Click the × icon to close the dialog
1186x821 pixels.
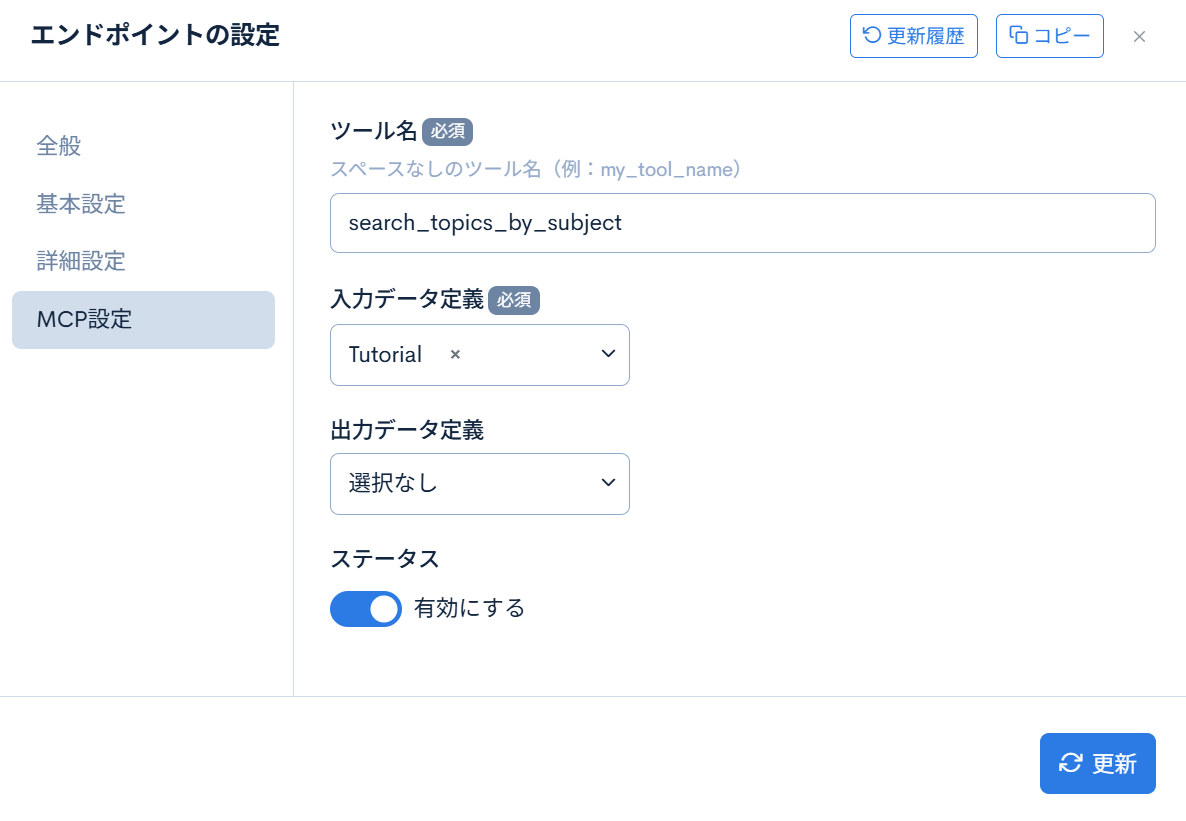tap(1139, 36)
